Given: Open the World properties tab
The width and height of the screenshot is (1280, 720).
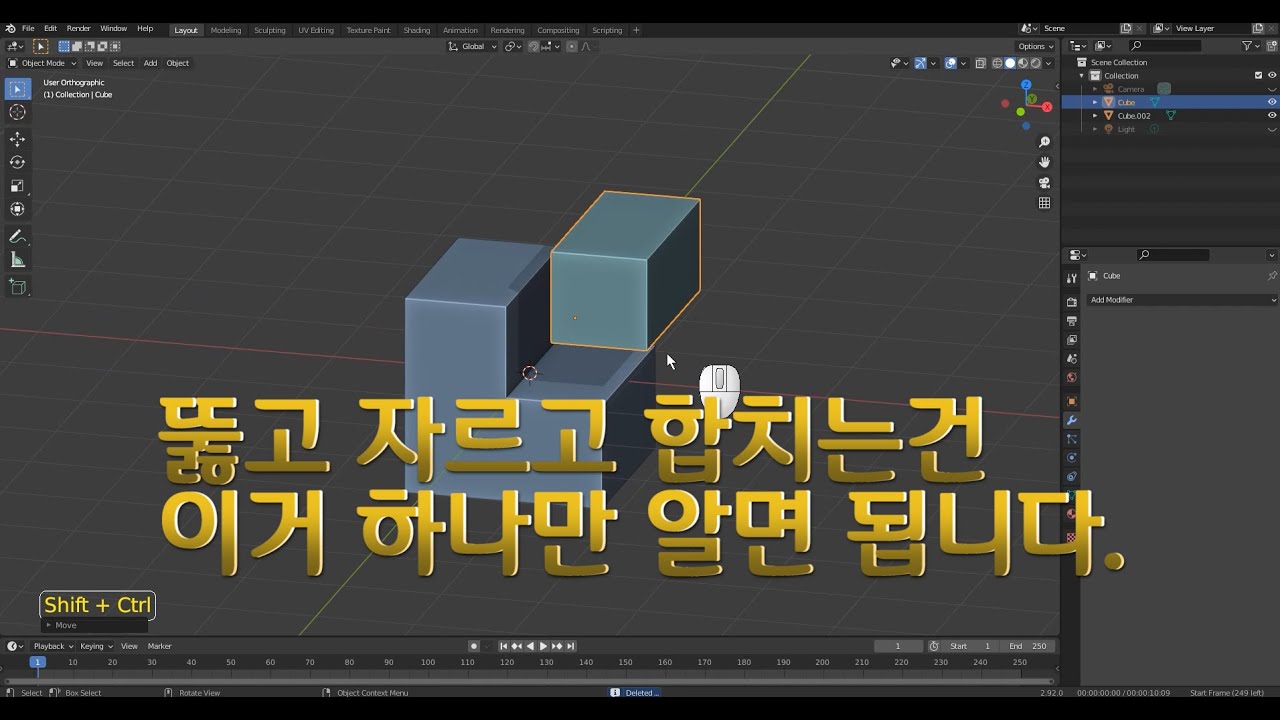Looking at the screenshot, I should [1072, 377].
